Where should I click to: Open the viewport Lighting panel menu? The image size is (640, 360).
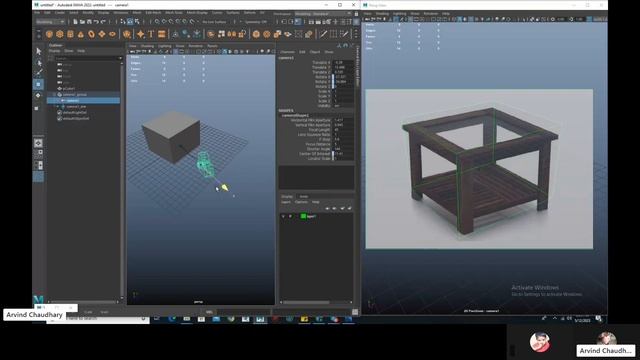[x=165, y=46]
